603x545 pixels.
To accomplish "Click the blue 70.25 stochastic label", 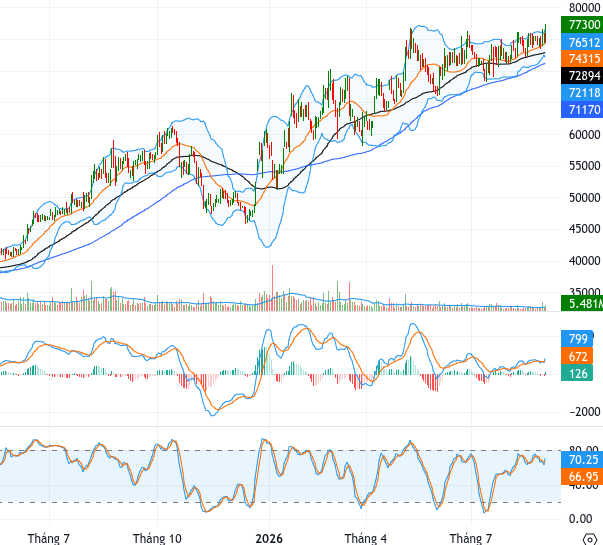I will coord(582,460).
